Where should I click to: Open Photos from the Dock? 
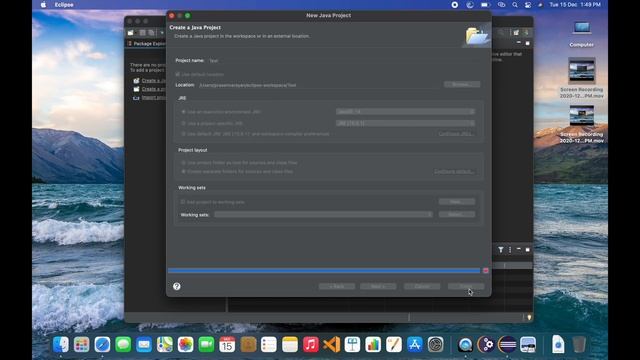point(186,344)
